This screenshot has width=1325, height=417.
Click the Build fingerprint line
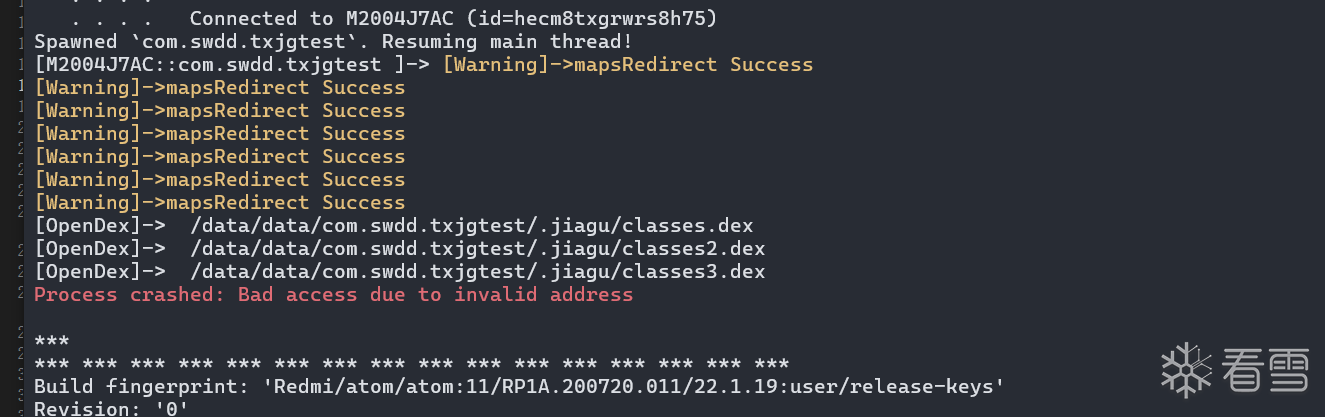(519, 386)
